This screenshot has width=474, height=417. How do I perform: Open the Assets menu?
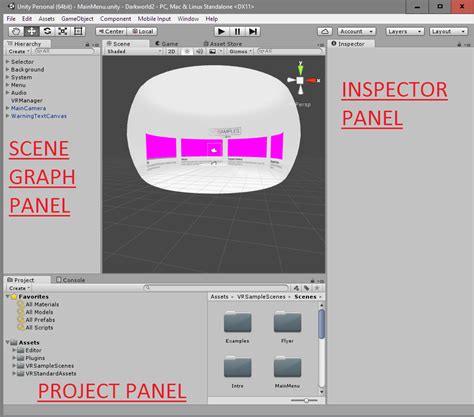pyautogui.click(x=46, y=19)
